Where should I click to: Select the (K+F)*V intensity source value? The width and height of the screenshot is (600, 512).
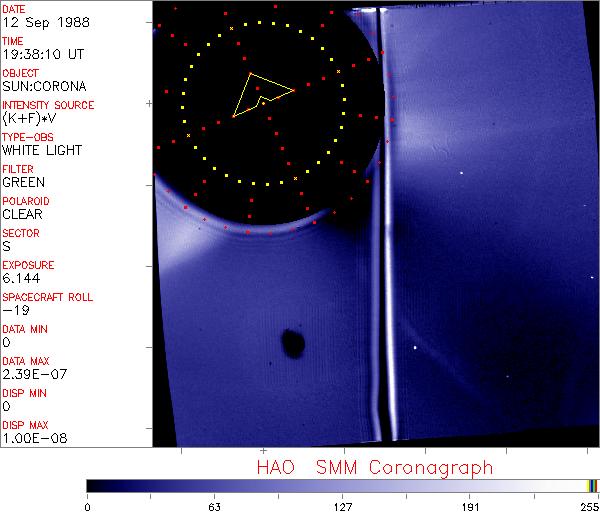point(32,118)
